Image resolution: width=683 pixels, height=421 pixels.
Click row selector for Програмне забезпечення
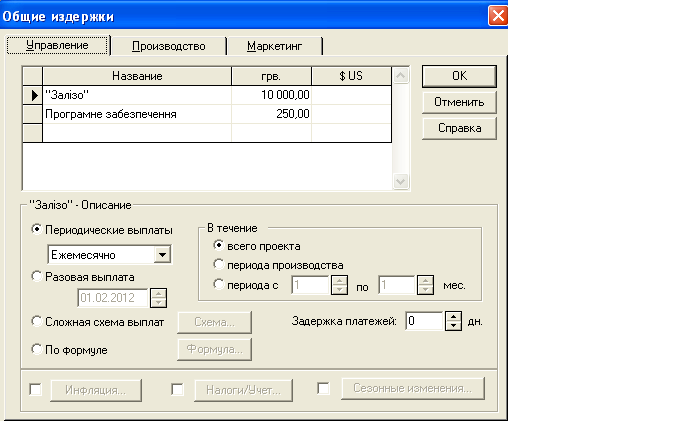33,114
